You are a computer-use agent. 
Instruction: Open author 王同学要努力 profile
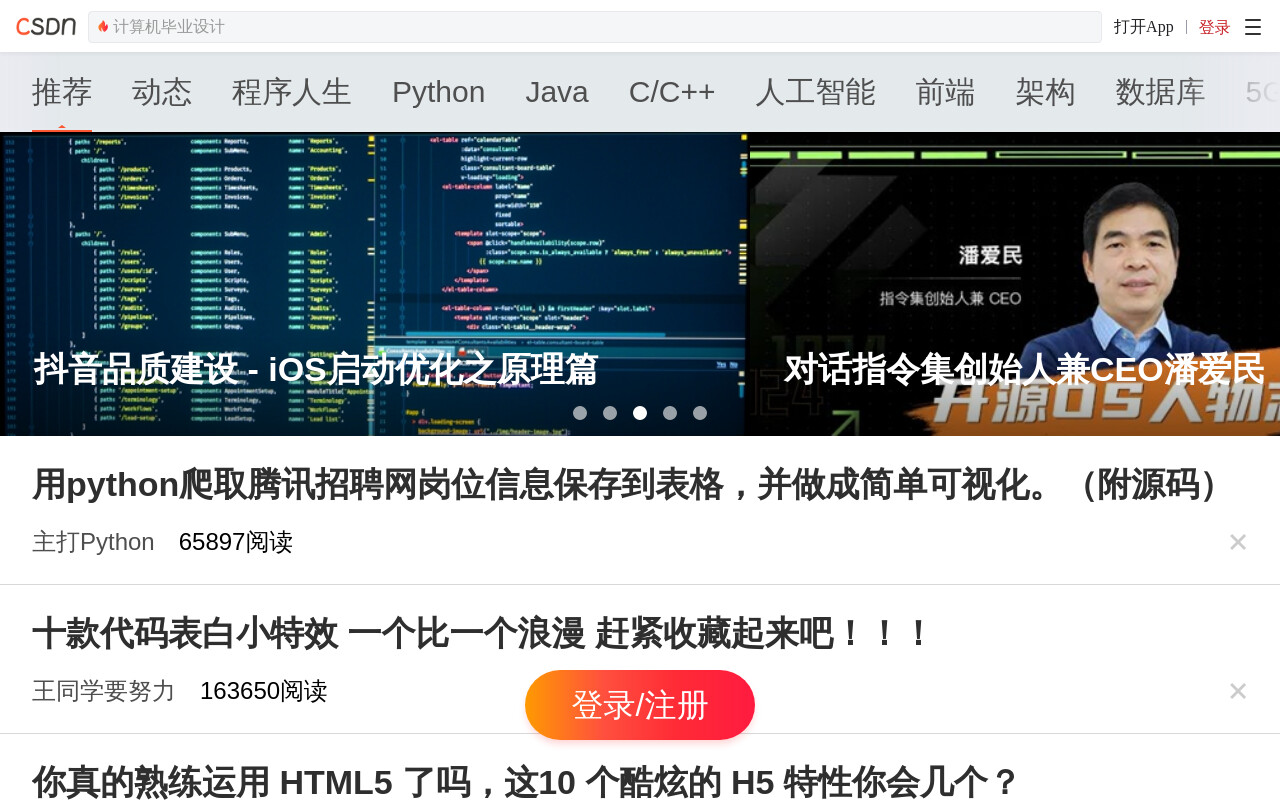[x=104, y=691]
